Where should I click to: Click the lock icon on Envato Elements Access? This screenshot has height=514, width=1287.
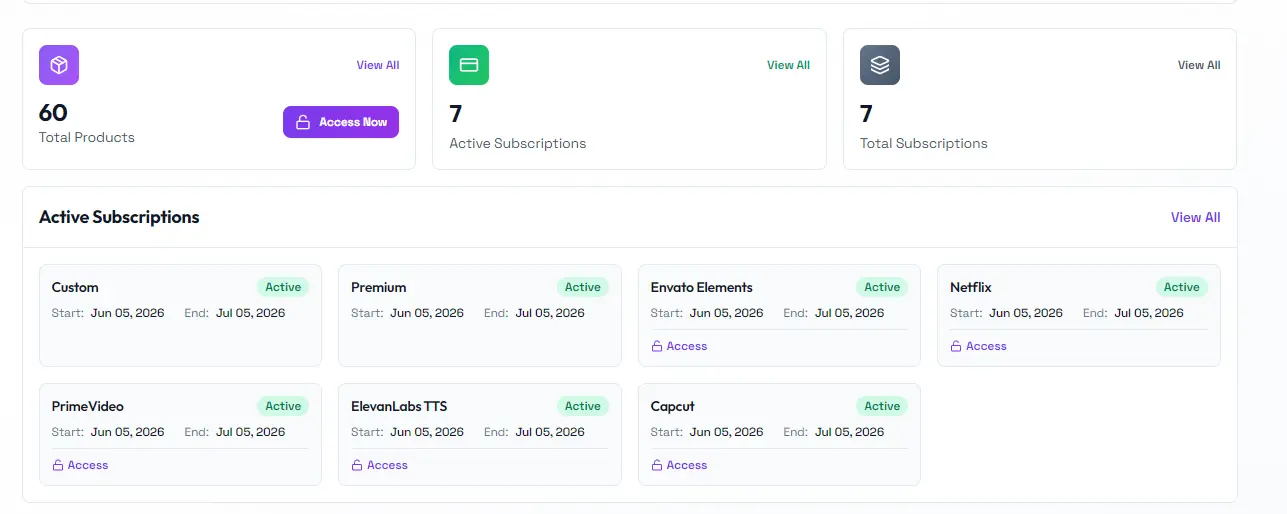pos(657,346)
